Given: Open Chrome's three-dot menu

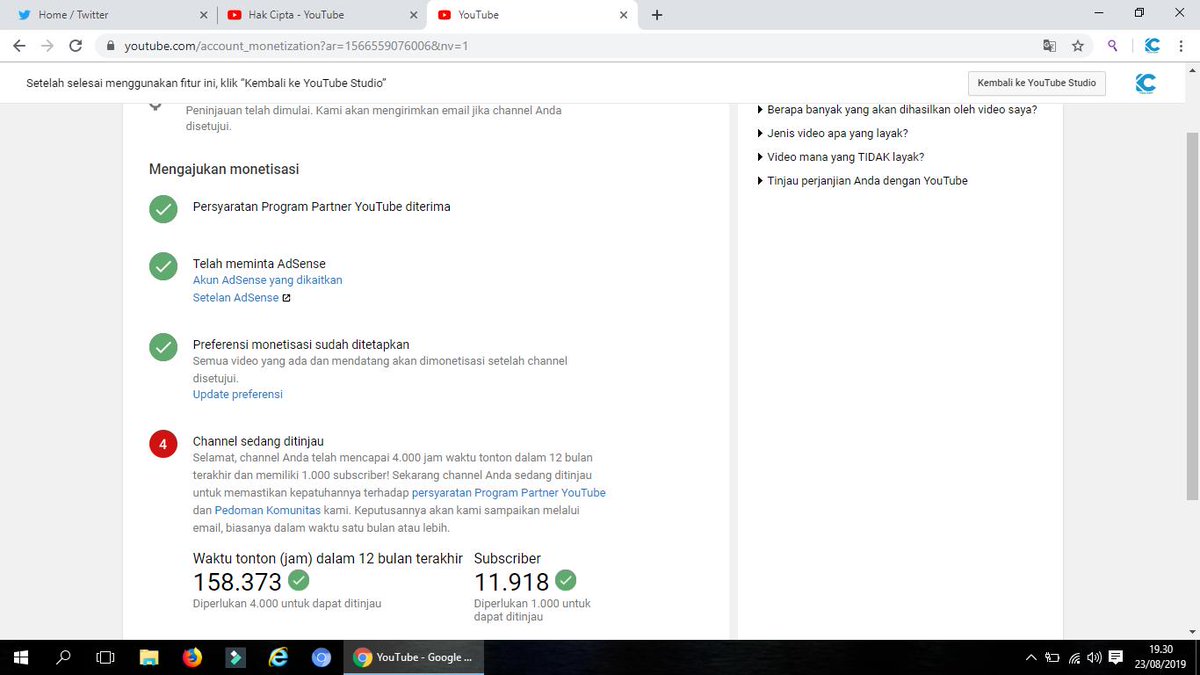Looking at the screenshot, I should pyautogui.click(x=1181, y=46).
